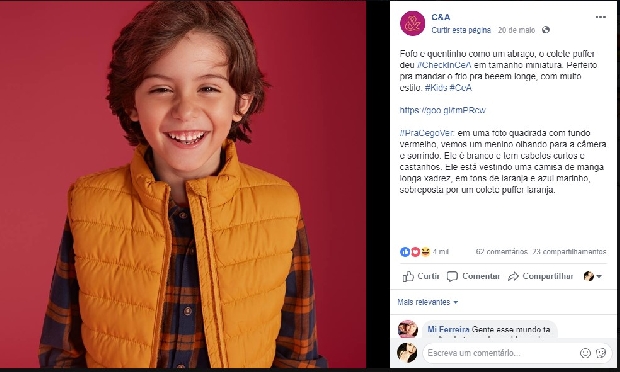Screen dimensions: 620x372
Task: Click the Compartilhar share arrow icon
Action: point(513,276)
